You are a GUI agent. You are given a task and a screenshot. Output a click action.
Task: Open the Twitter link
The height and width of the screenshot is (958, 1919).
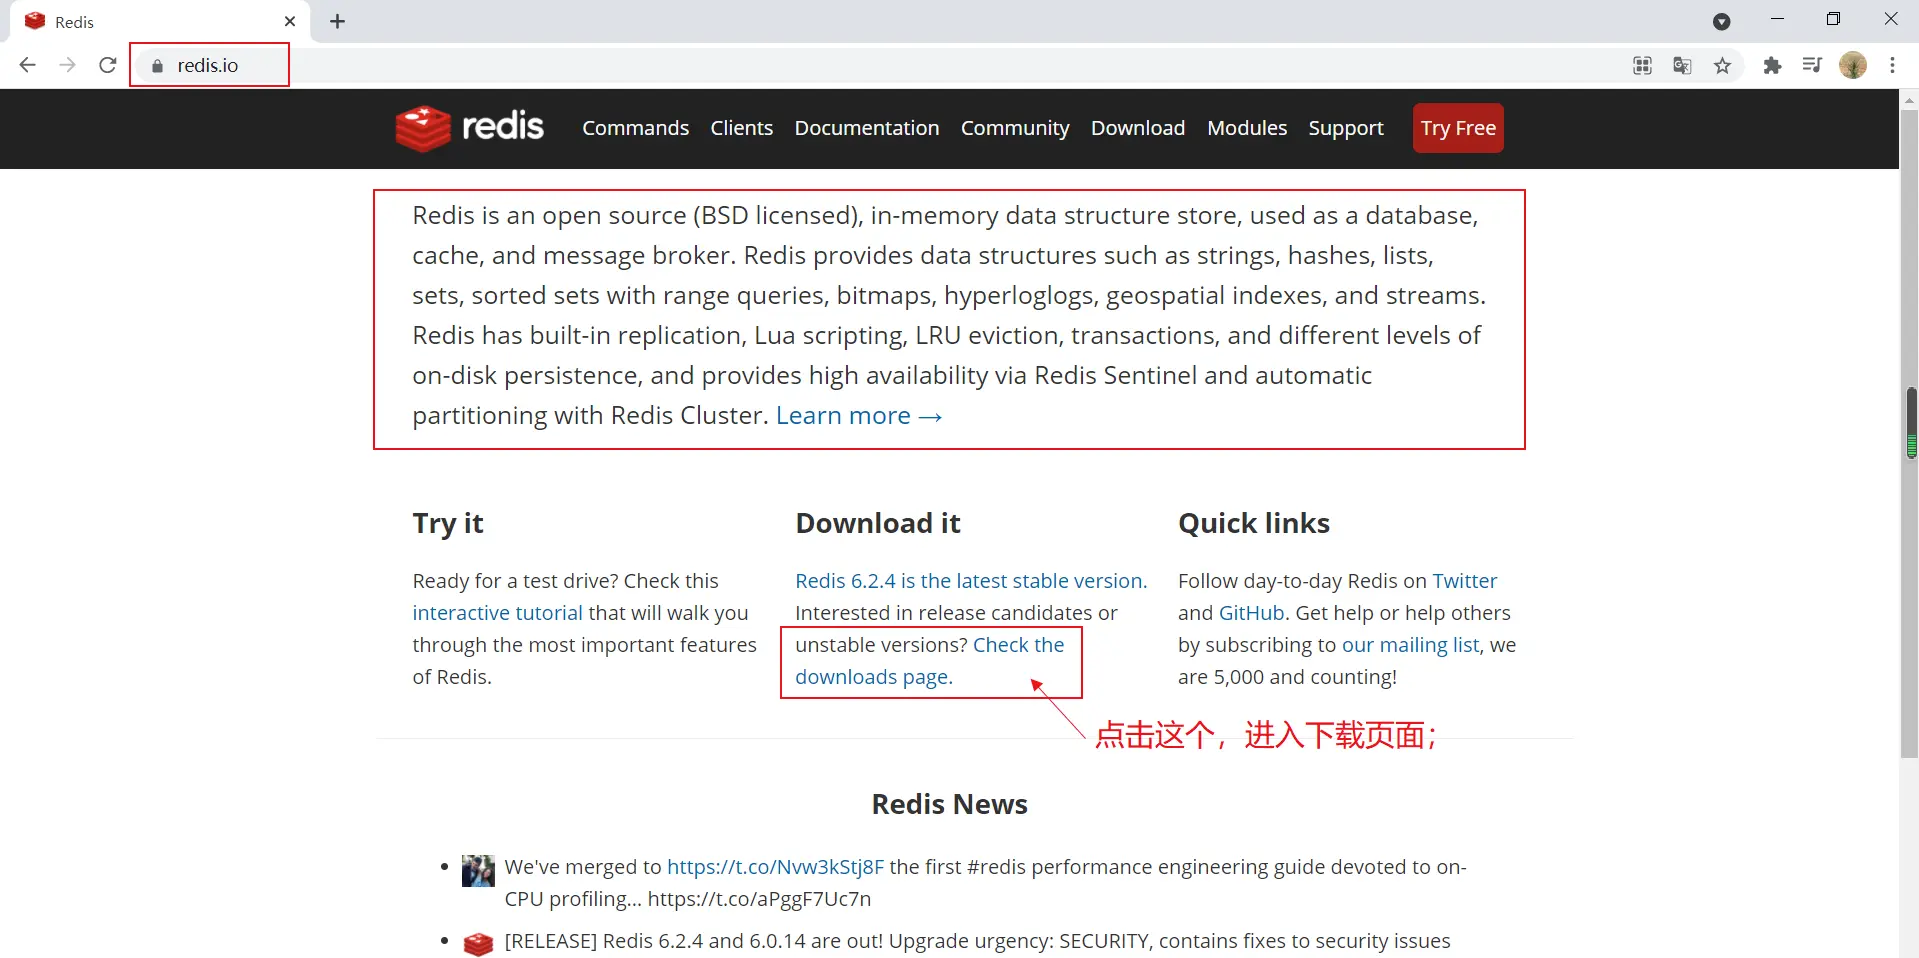point(1465,581)
